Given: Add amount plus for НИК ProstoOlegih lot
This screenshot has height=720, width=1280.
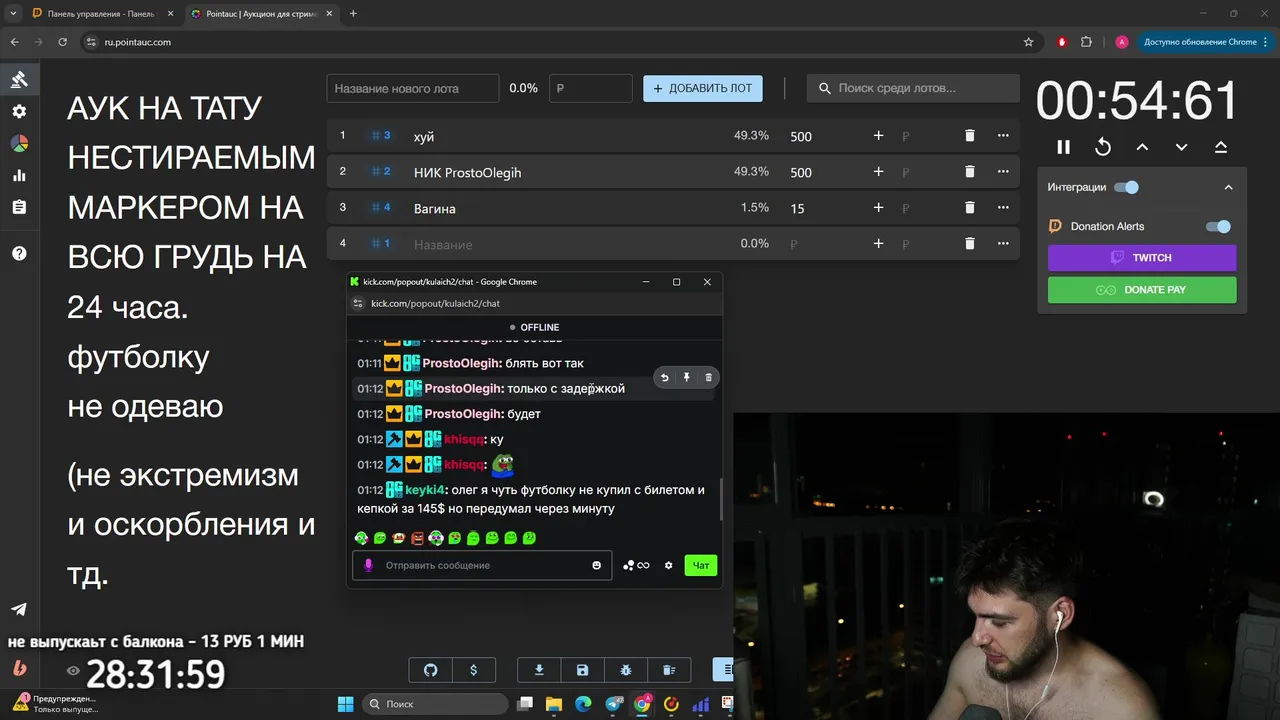Looking at the screenshot, I should (x=878, y=172).
